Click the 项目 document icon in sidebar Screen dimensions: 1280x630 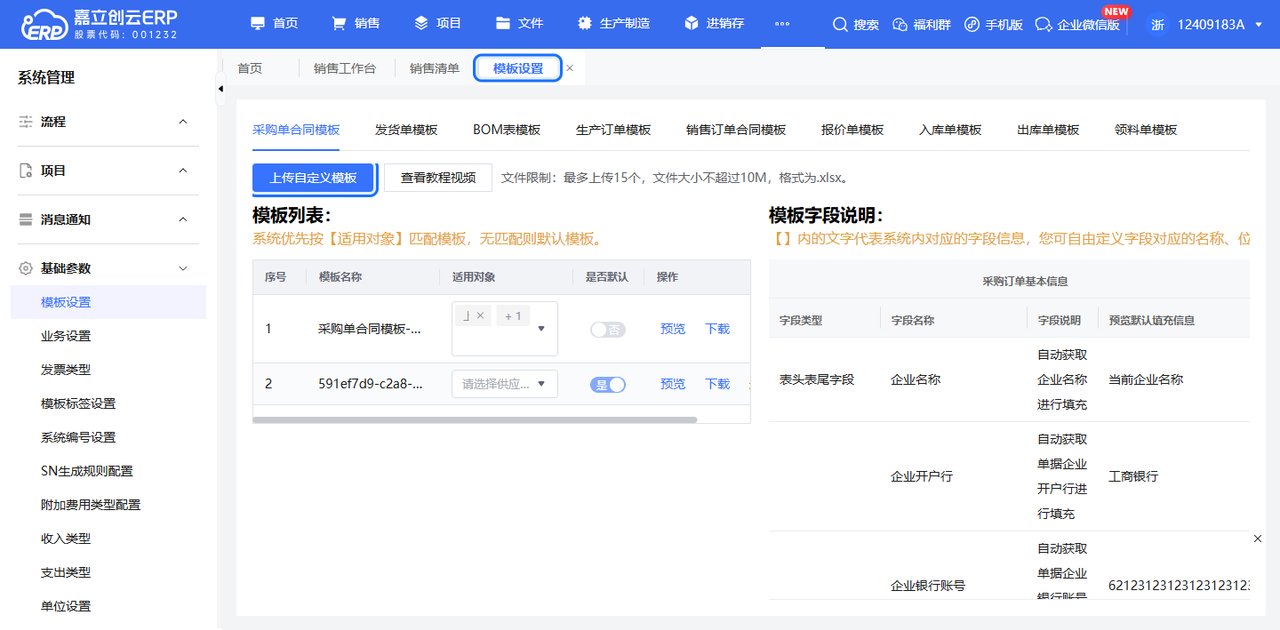click(x=26, y=171)
